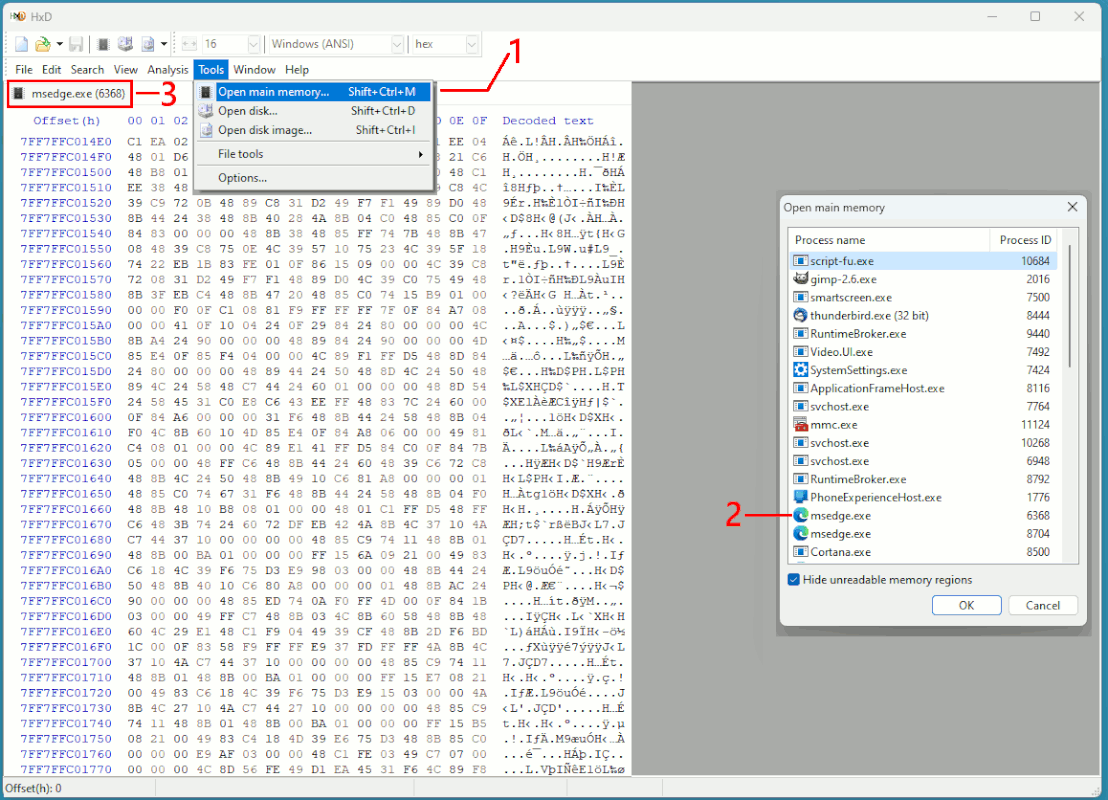The height and width of the screenshot is (800, 1108).
Task: Choose Open disk image menu entry
Action: (314, 130)
